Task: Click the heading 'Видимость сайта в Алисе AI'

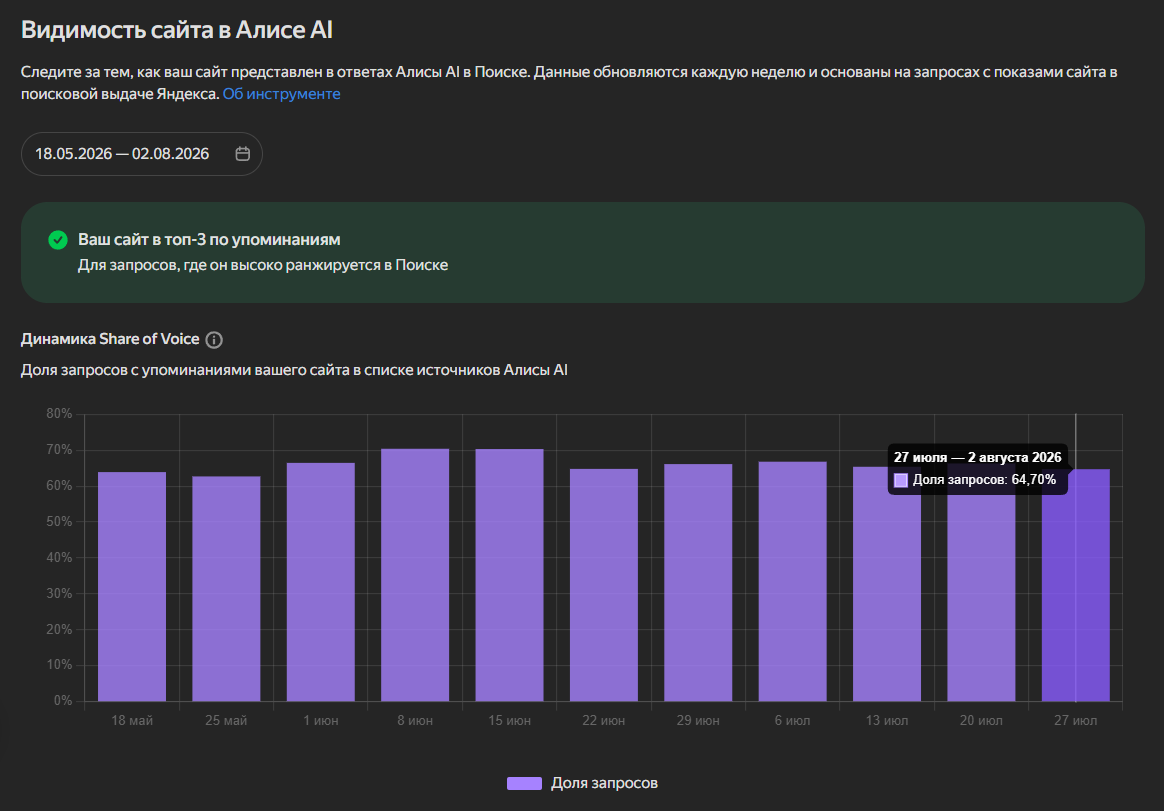Action: (x=177, y=30)
